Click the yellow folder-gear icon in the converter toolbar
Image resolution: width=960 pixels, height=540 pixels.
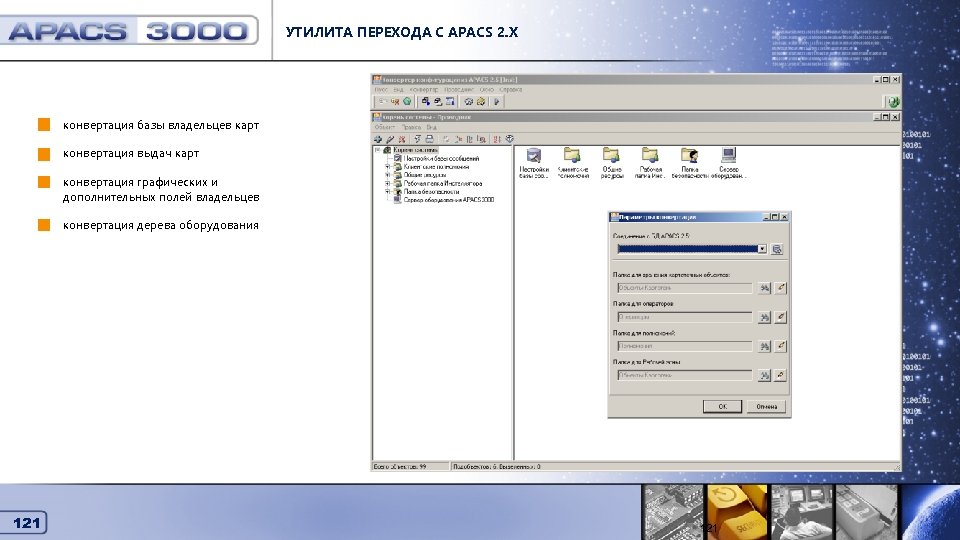point(481,102)
